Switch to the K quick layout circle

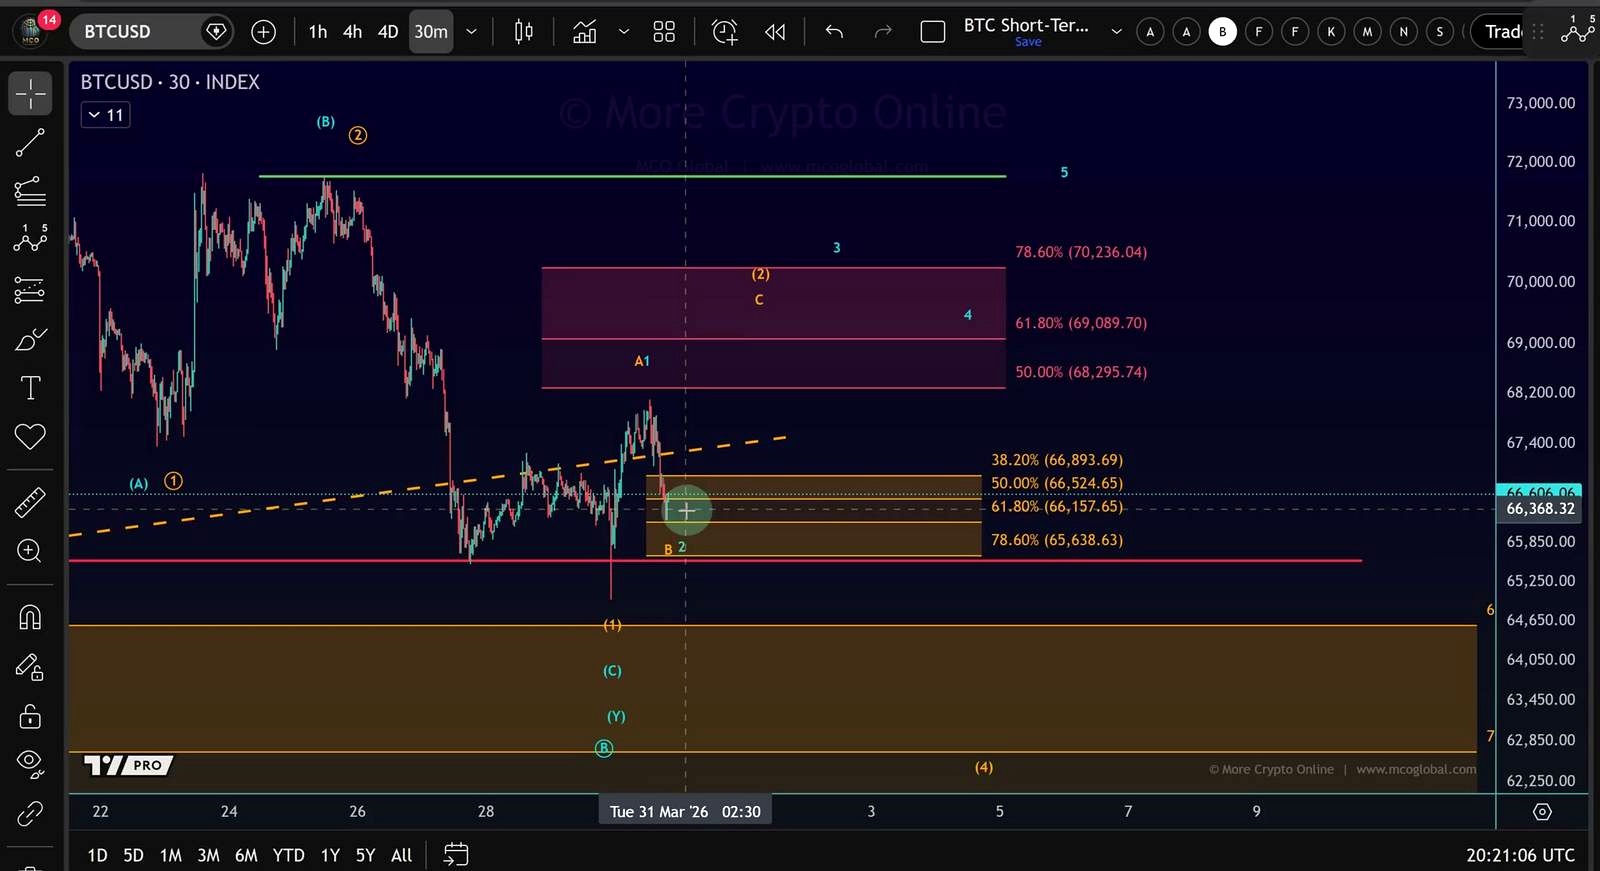click(x=1331, y=32)
